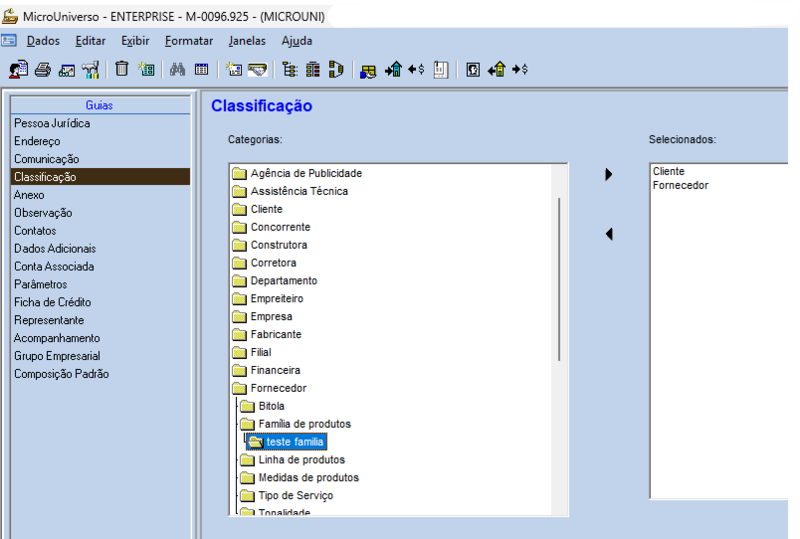This screenshot has height=539, width=800.
Task: Go to the Endereço guide
Action: (100, 141)
